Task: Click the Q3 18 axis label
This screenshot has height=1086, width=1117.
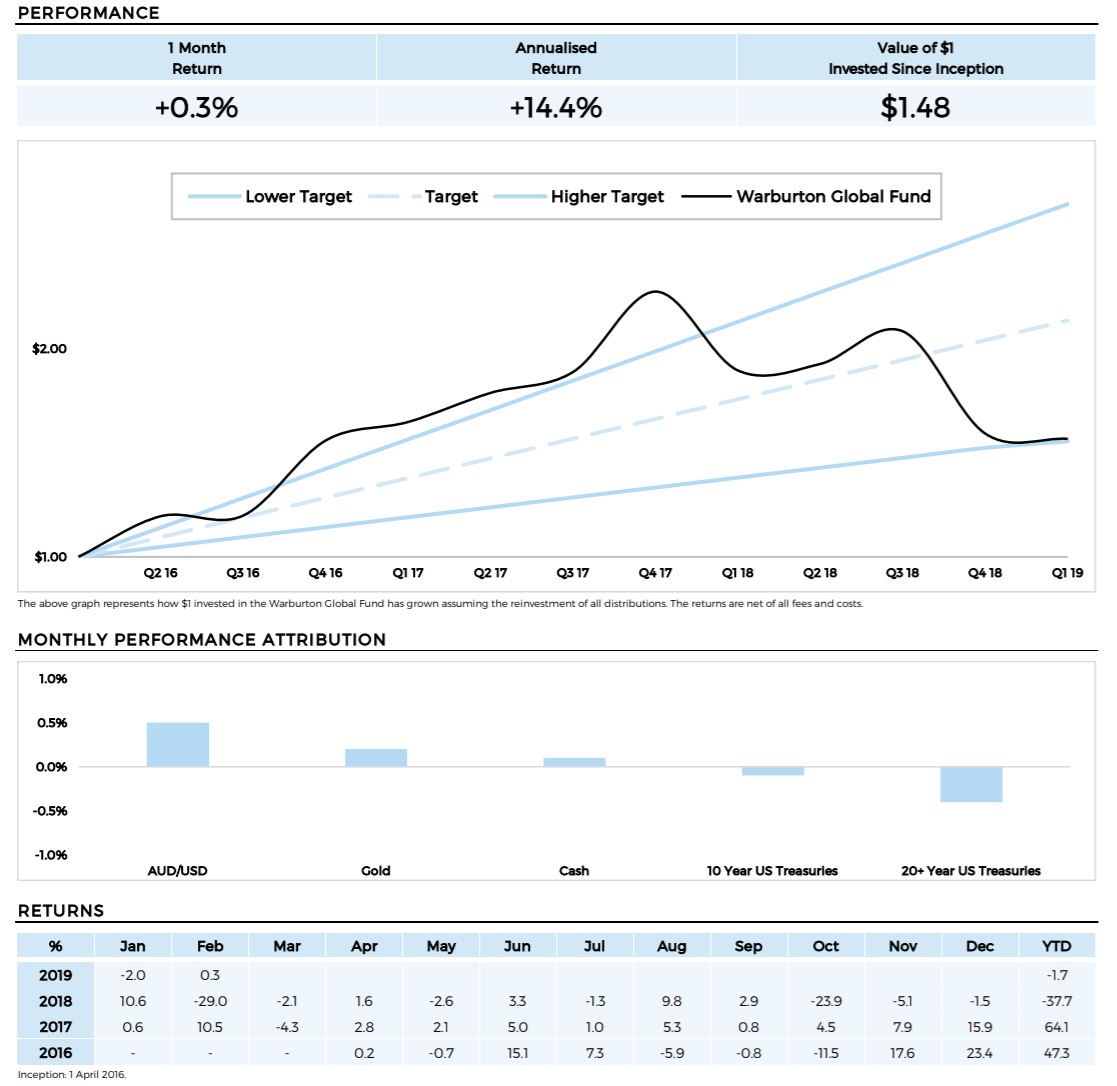Action: coord(903,573)
